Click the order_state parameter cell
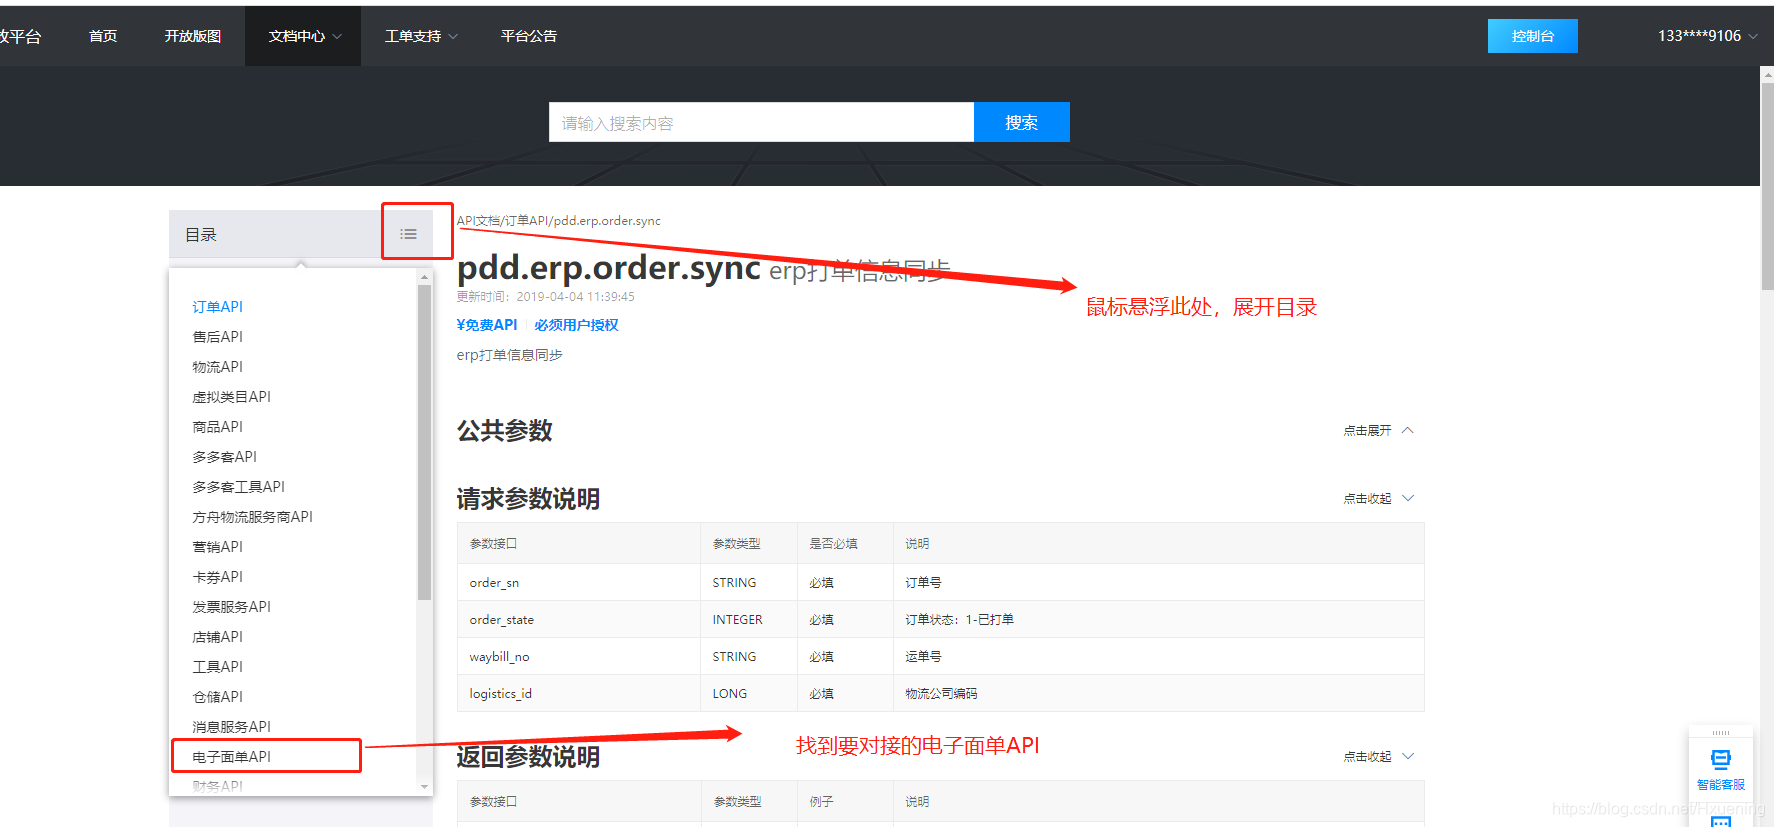Viewport: 1774px width, 827px height. (579, 619)
